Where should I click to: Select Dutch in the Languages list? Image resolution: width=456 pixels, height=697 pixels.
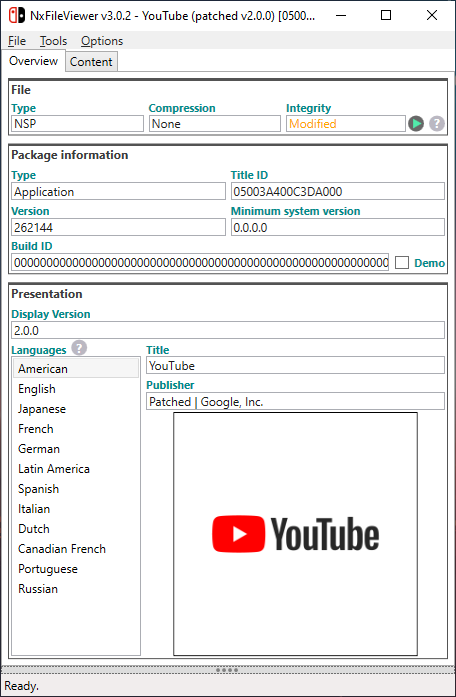click(x=76, y=529)
